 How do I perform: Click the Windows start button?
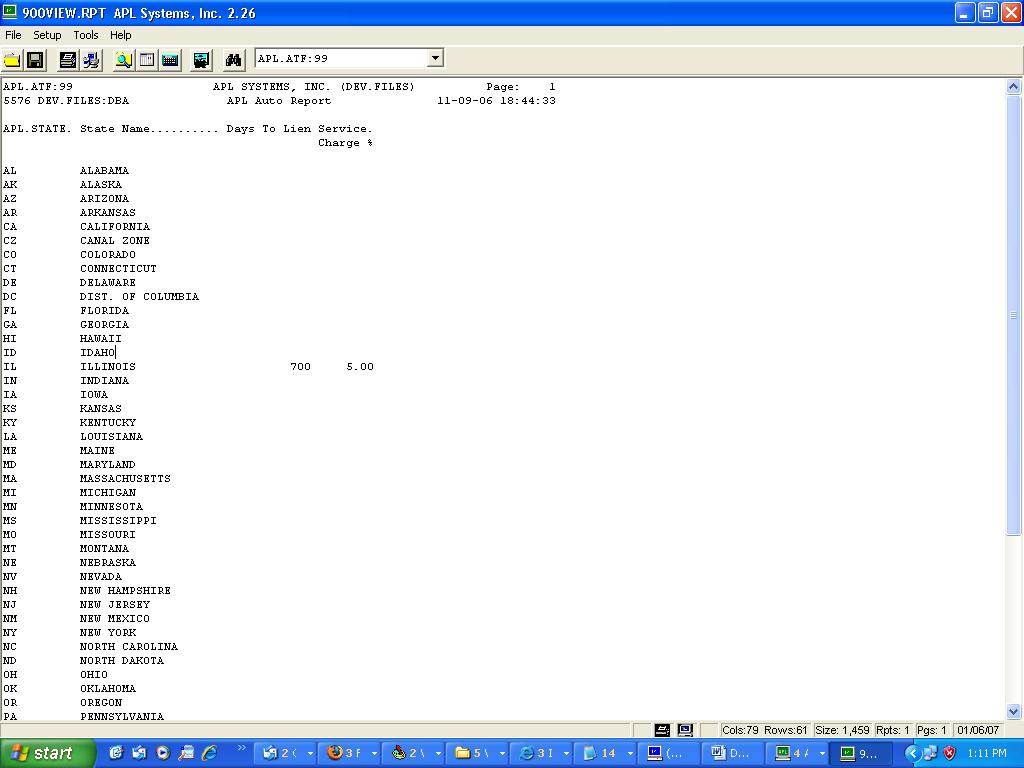[47, 753]
